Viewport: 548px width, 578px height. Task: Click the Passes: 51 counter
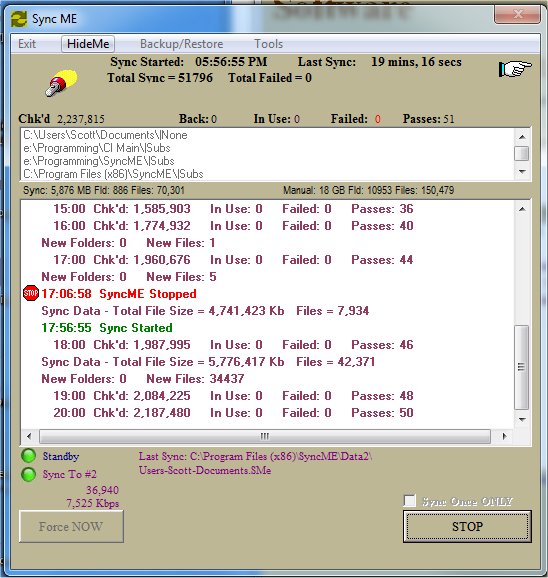(x=429, y=119)
